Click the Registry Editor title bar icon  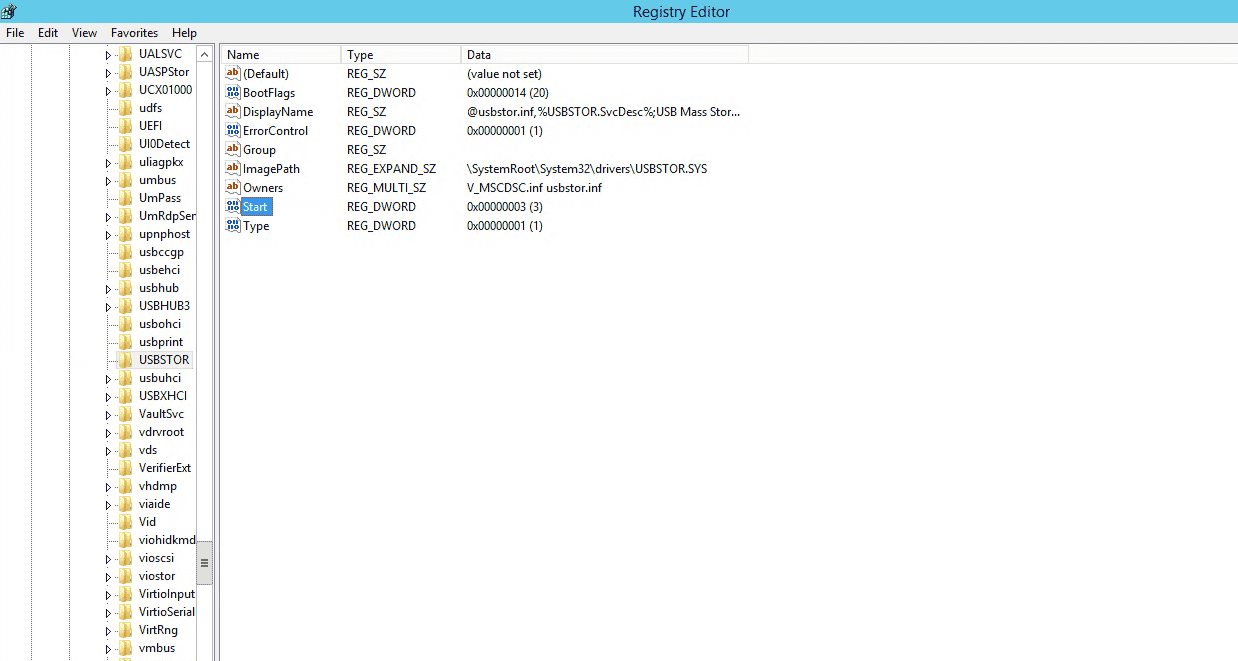[9, 11]
